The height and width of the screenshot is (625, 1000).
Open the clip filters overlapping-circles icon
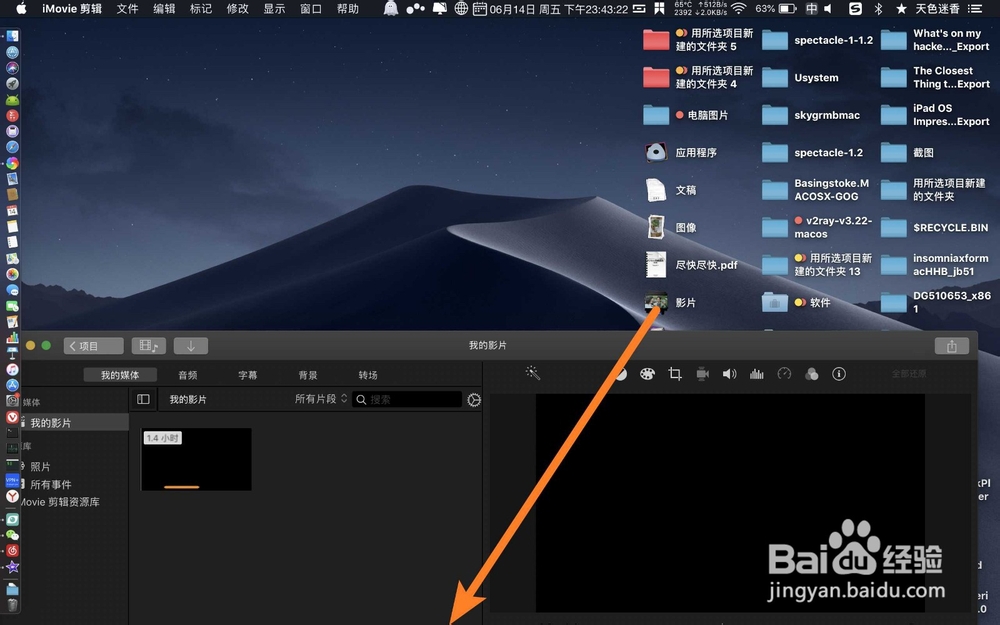(810, 373)
